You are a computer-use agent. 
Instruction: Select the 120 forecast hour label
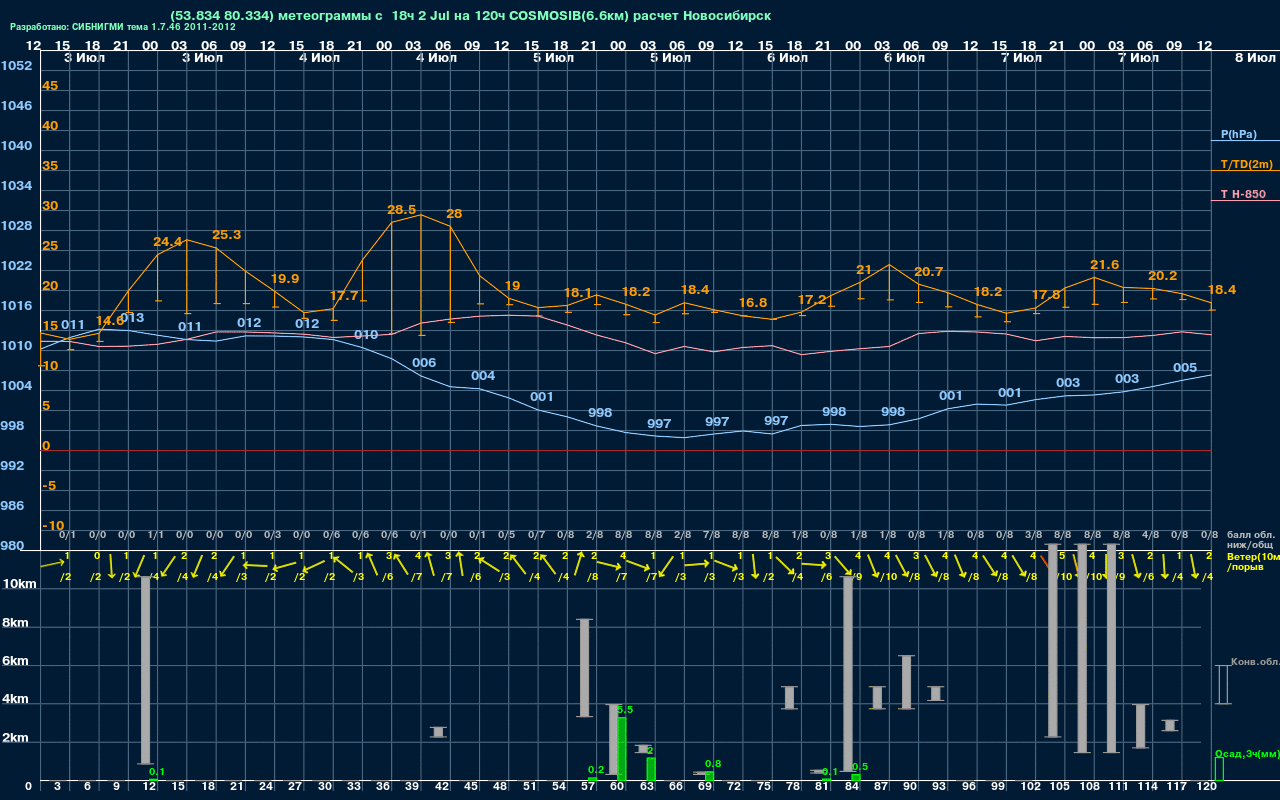click(x=1206, y=788)
